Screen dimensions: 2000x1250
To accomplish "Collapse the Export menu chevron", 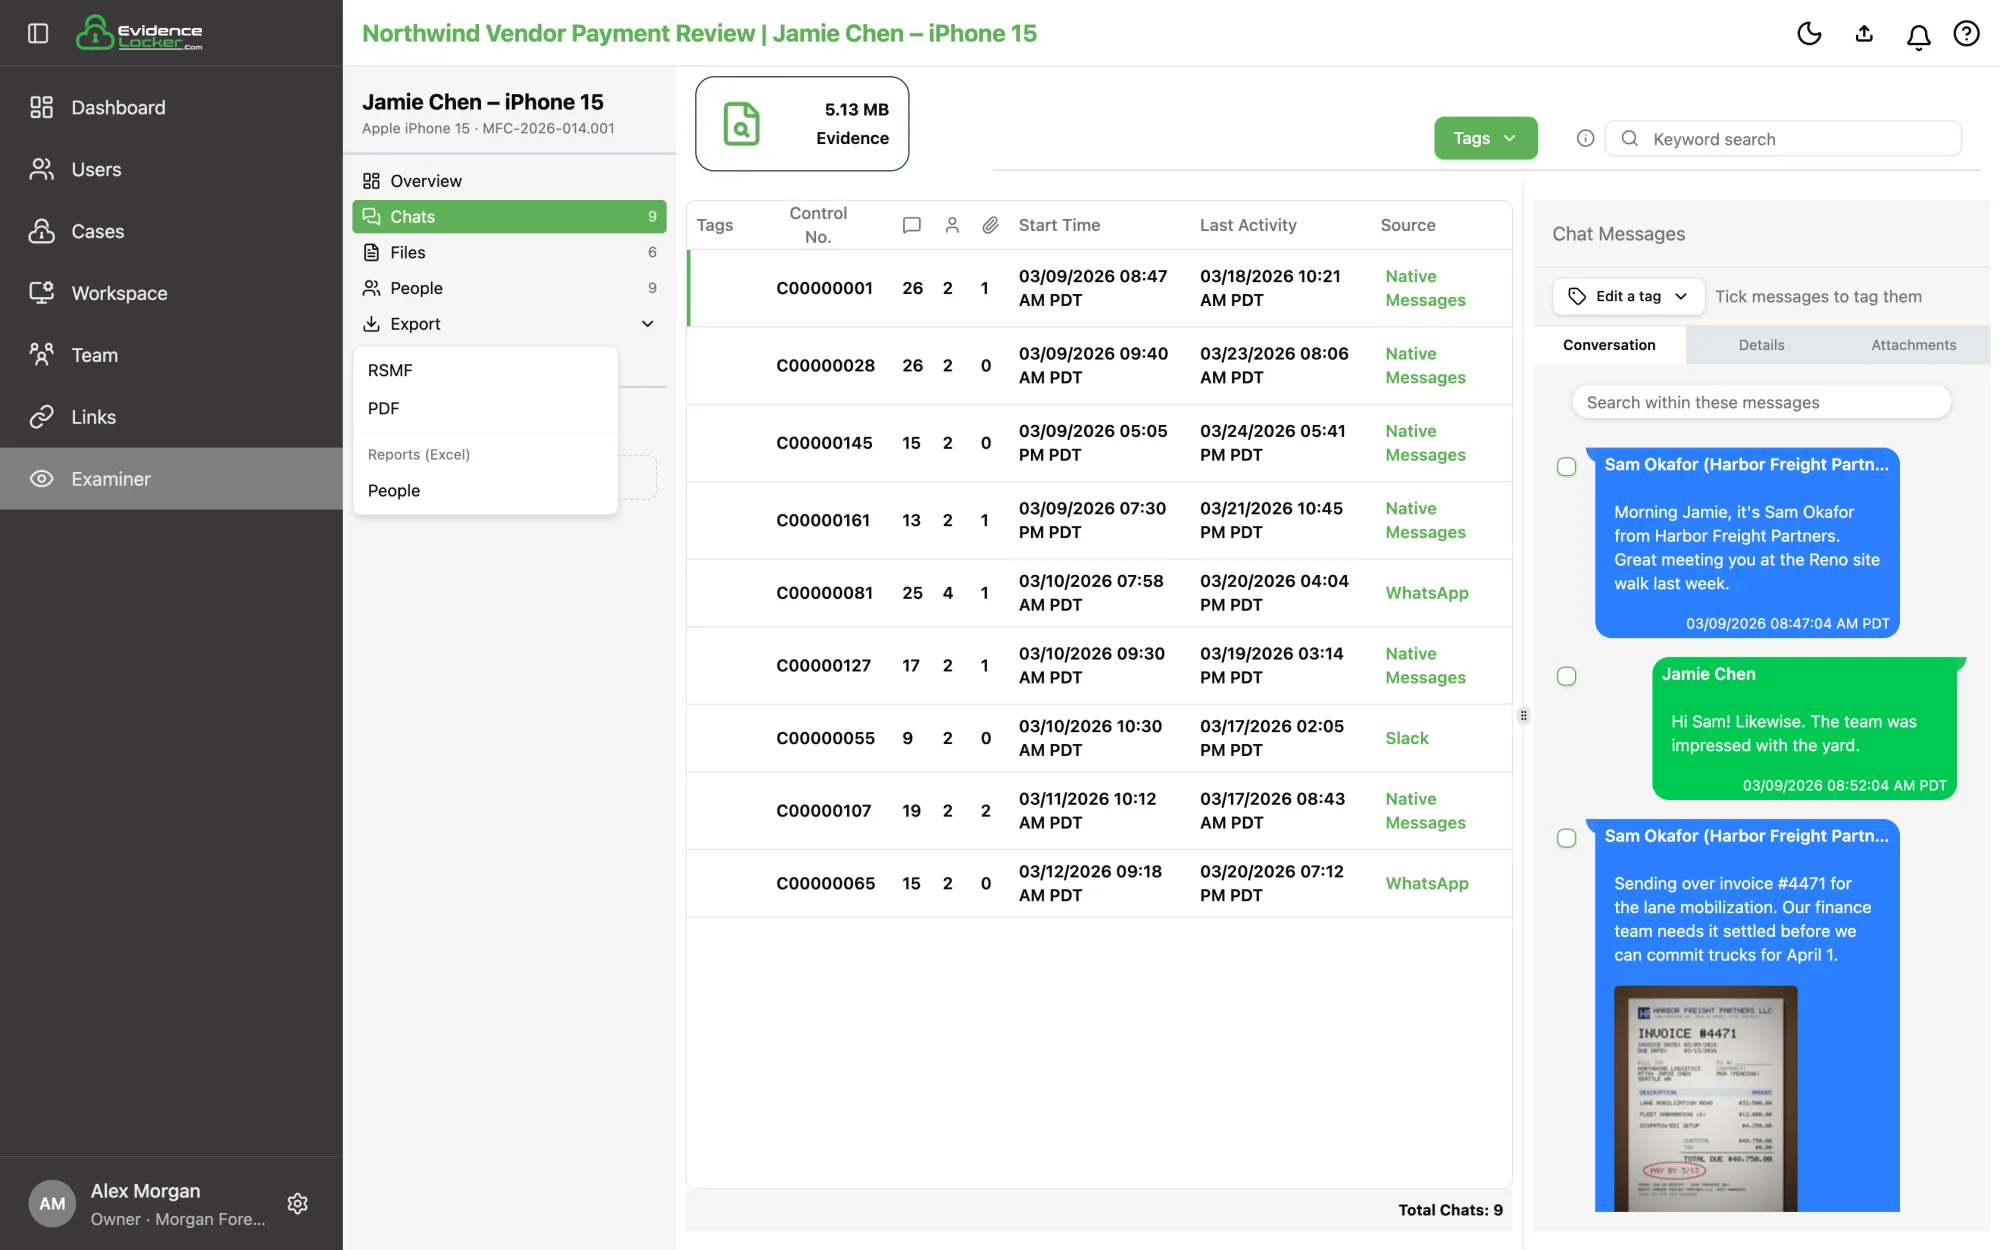I will point(647,324).
